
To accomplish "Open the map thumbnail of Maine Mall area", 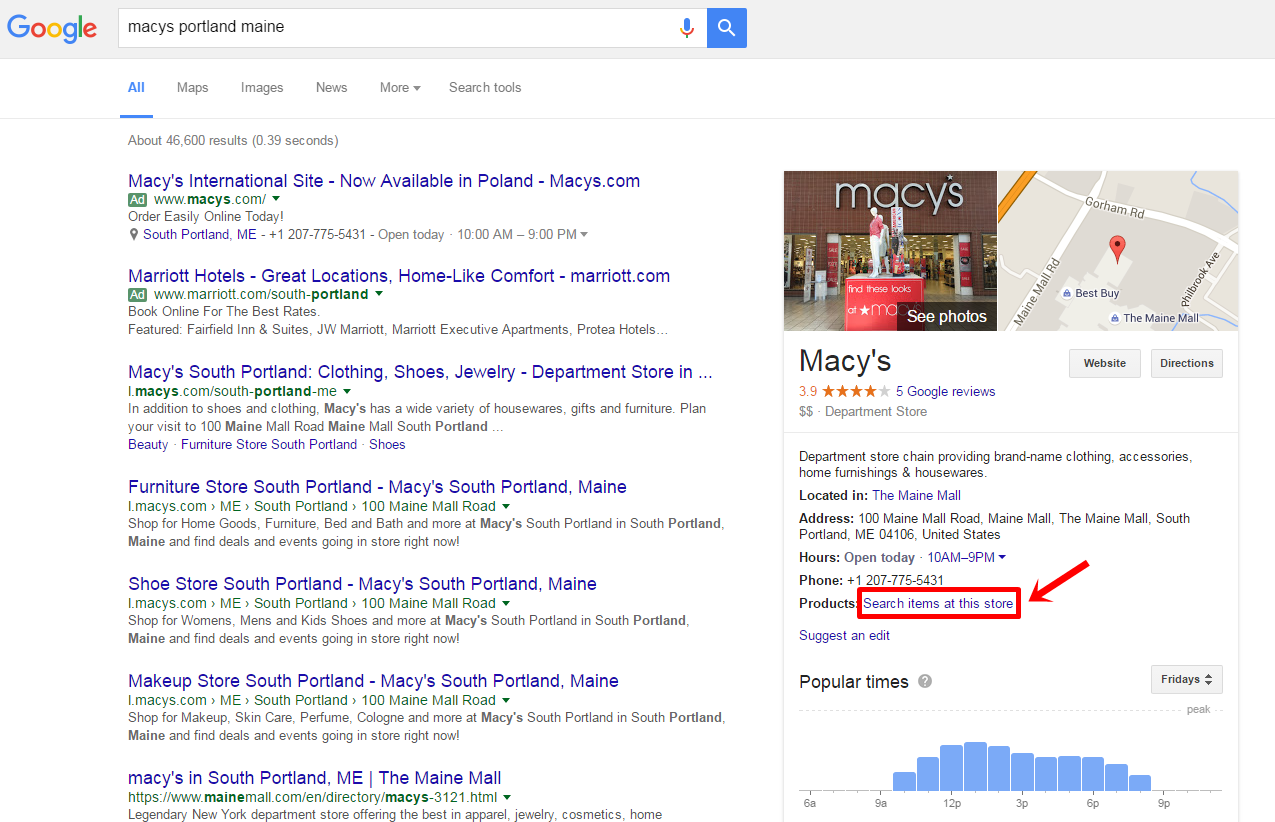I will (x=1118, y=251).
